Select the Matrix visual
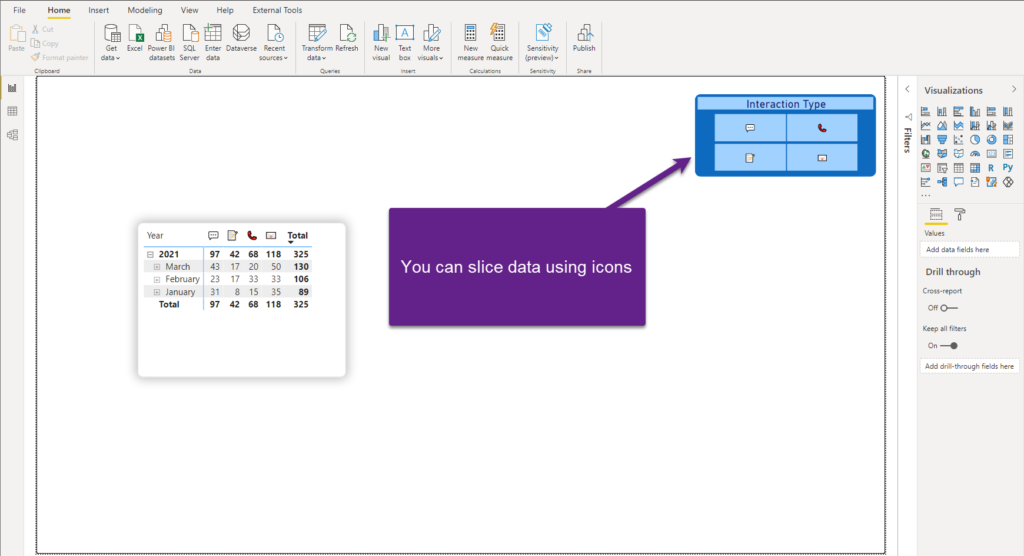 point(975,169)
